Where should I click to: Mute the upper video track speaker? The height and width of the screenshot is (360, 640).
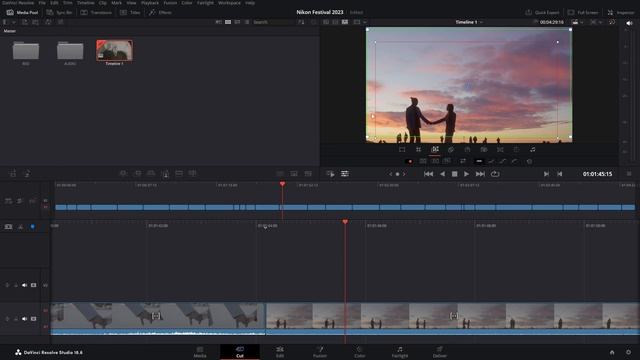tap(24, 285)
